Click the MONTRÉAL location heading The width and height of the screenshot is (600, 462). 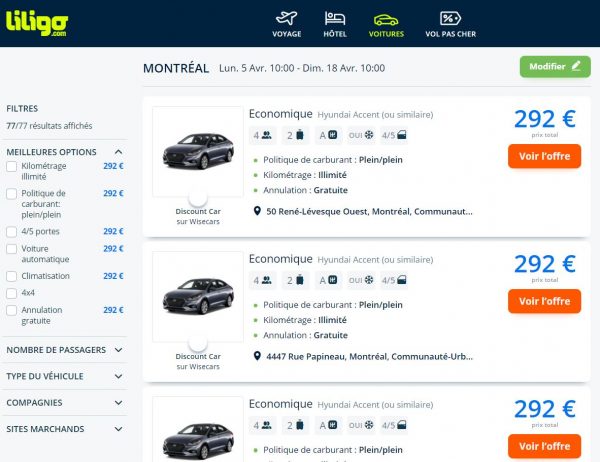pyautogui.click(x=176, y=68)
